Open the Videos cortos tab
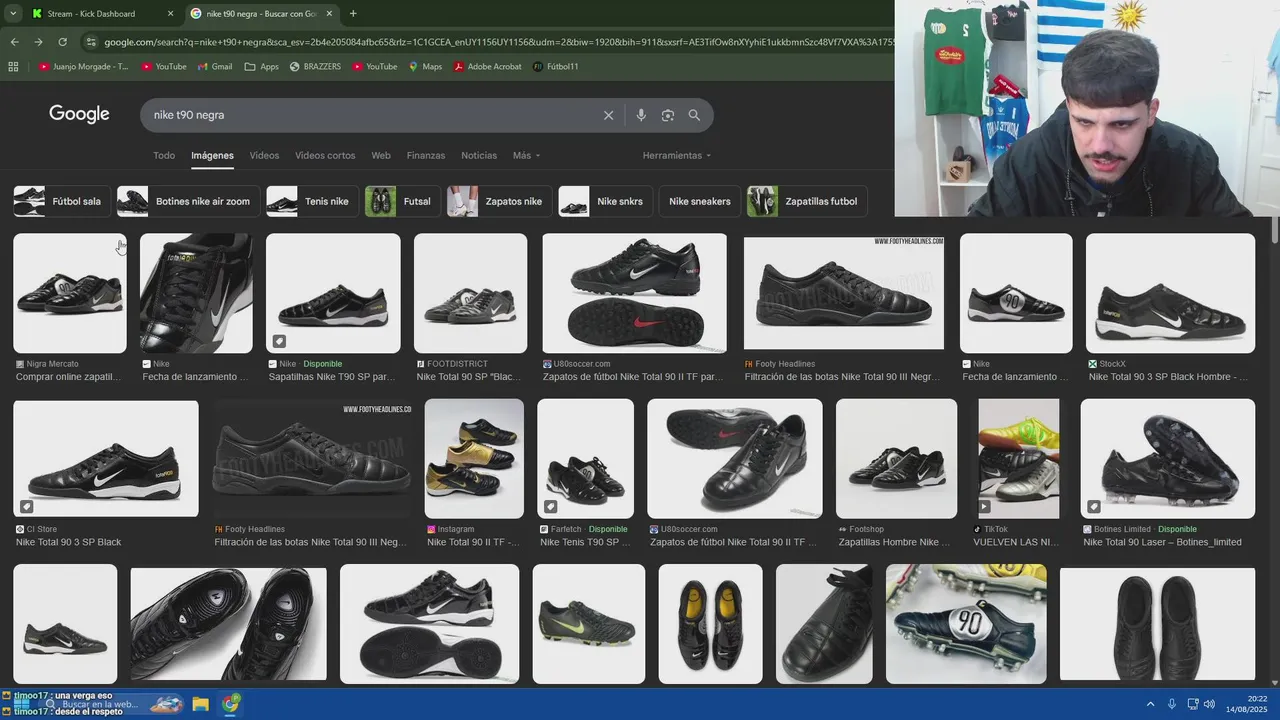This screenshot has height=720, width=1280. 325,155
